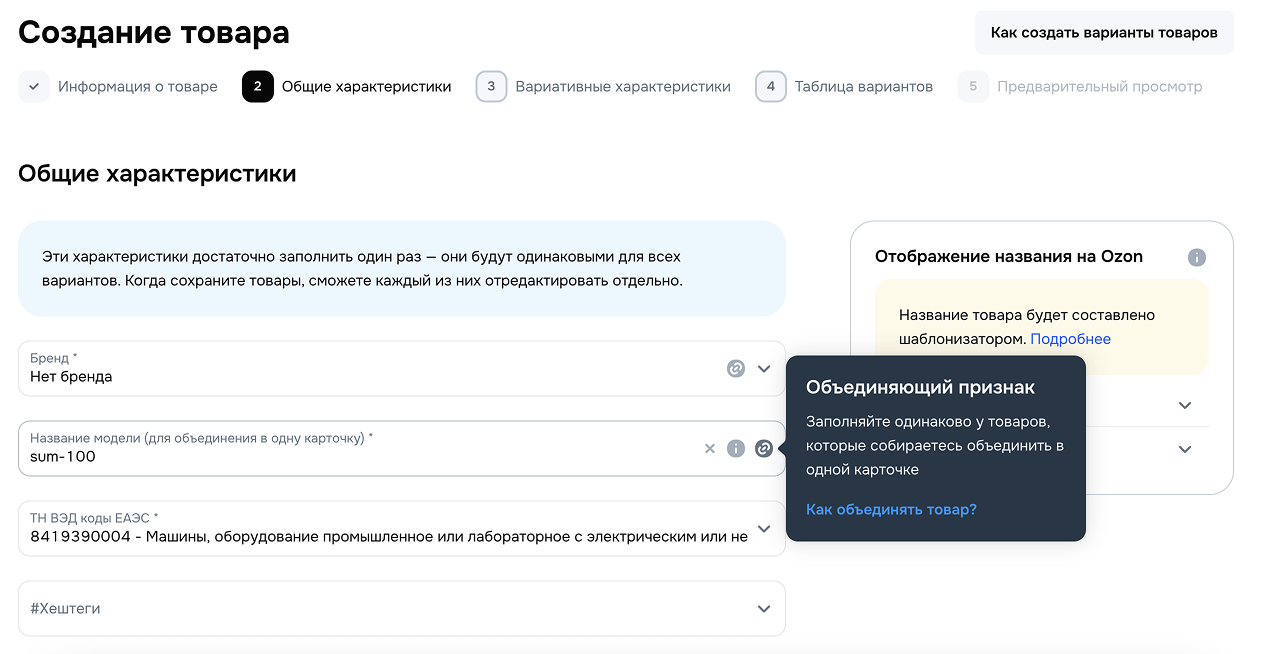Open Как объединять товар? link
Image resolution: width=1262 pixels, height=654 pixels.
tap(891, 510)
